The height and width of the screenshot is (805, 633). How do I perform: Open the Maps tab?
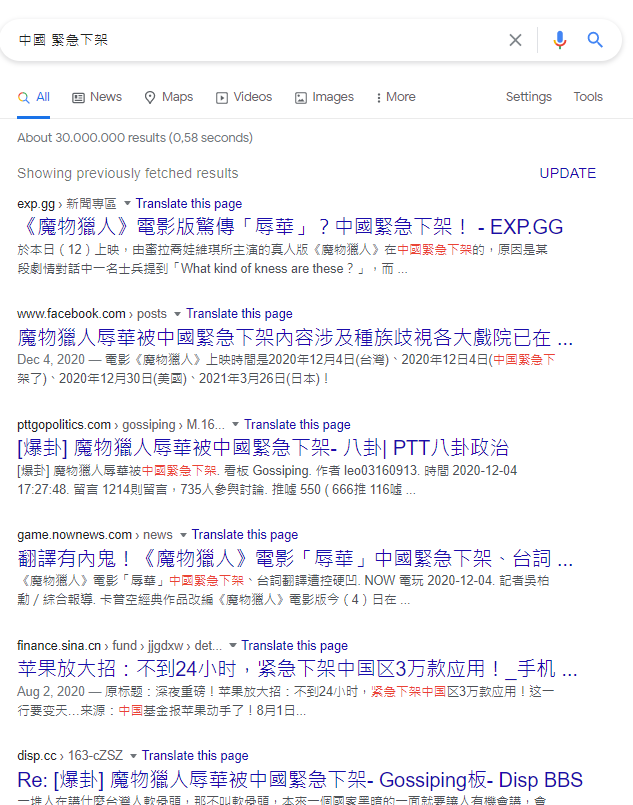169,97
